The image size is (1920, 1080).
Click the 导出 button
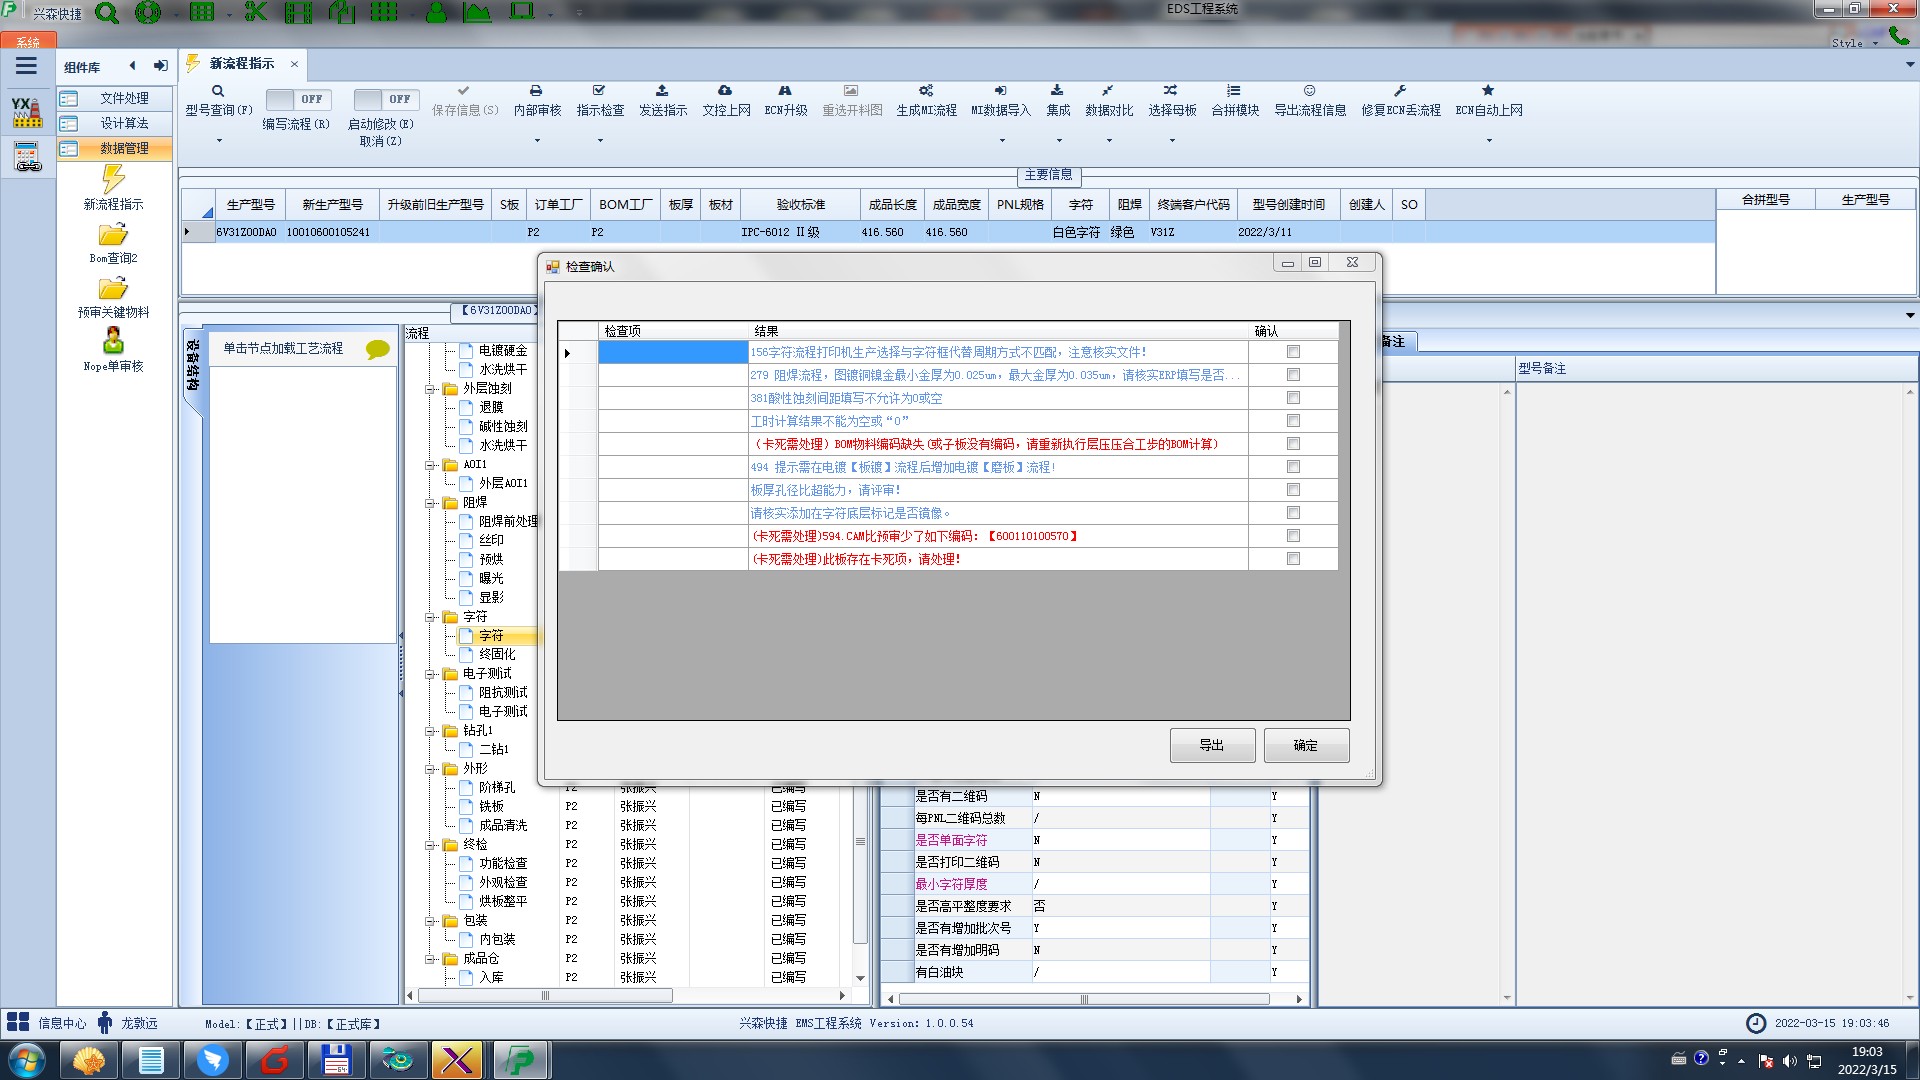pyautogui.click(x=1211, y=746)
